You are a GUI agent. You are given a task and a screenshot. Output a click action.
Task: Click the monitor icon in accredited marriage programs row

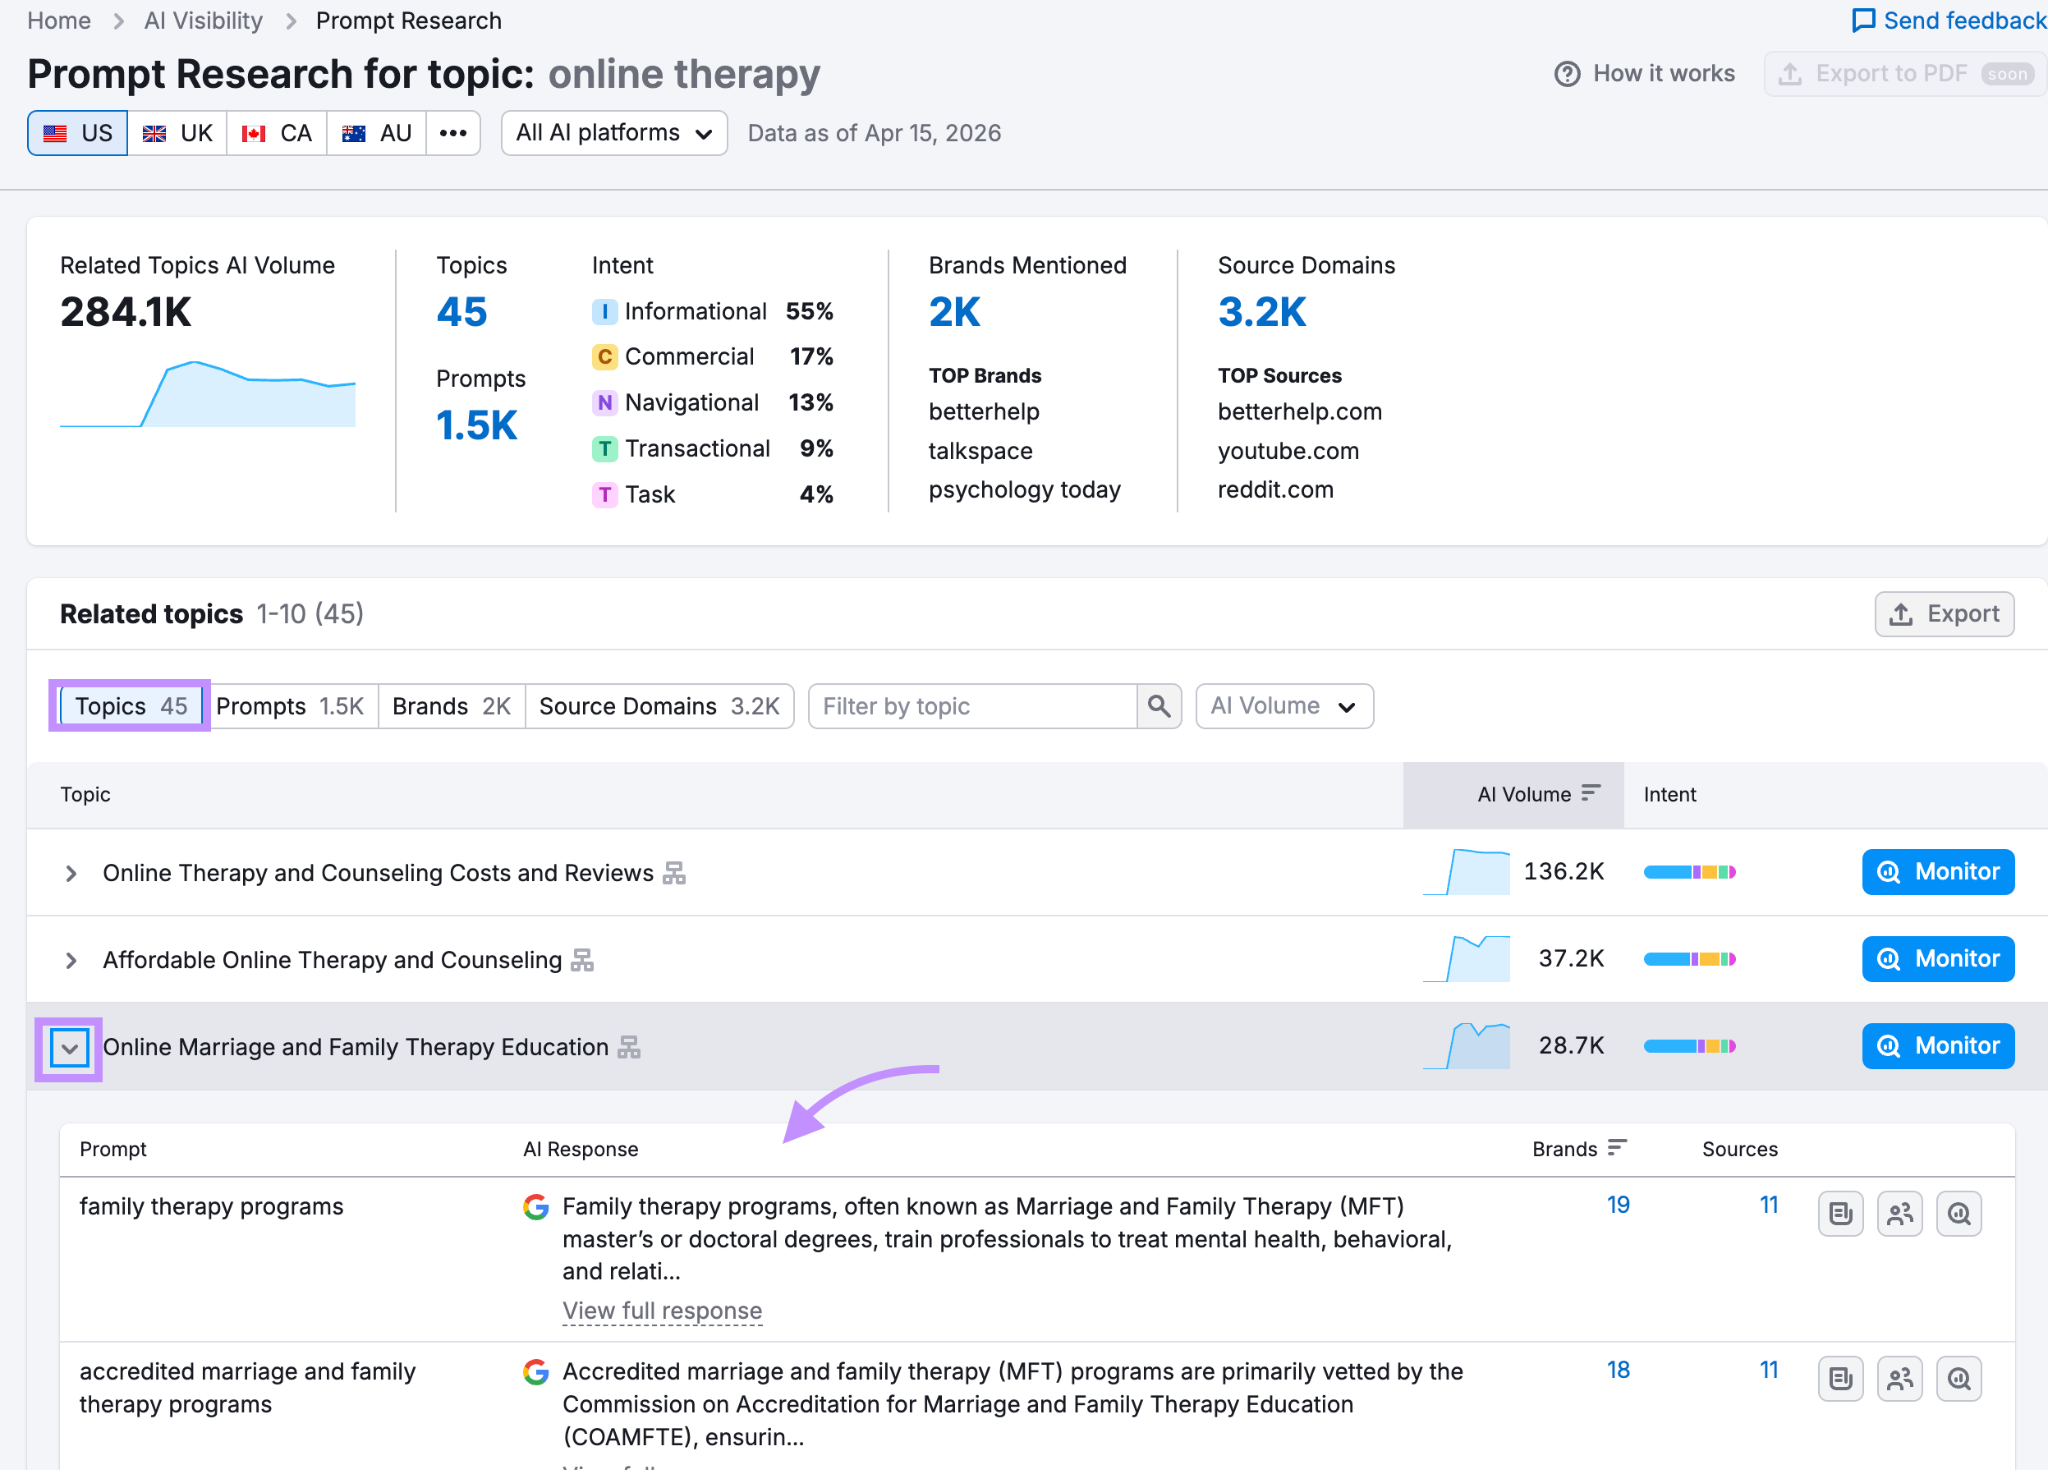tap(1959, 1379)
